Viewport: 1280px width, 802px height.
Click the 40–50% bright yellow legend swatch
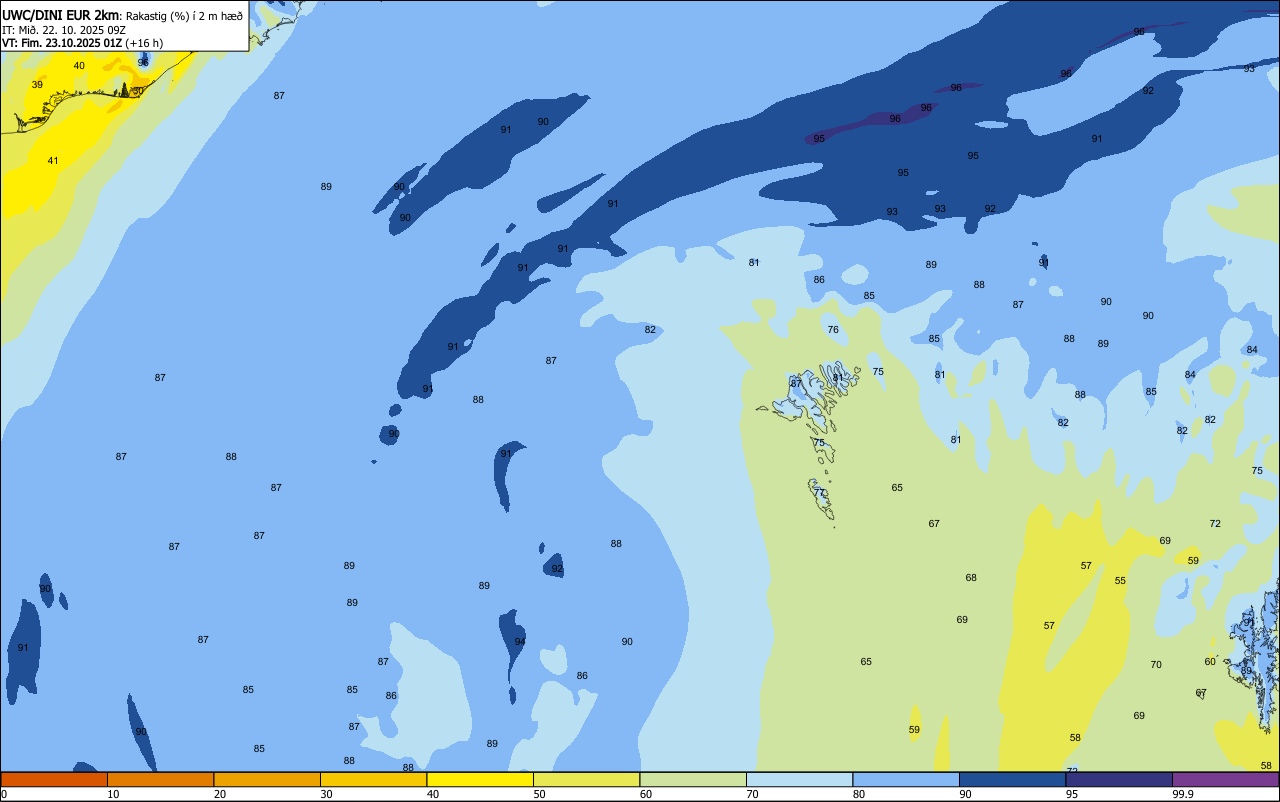point(480,779)
